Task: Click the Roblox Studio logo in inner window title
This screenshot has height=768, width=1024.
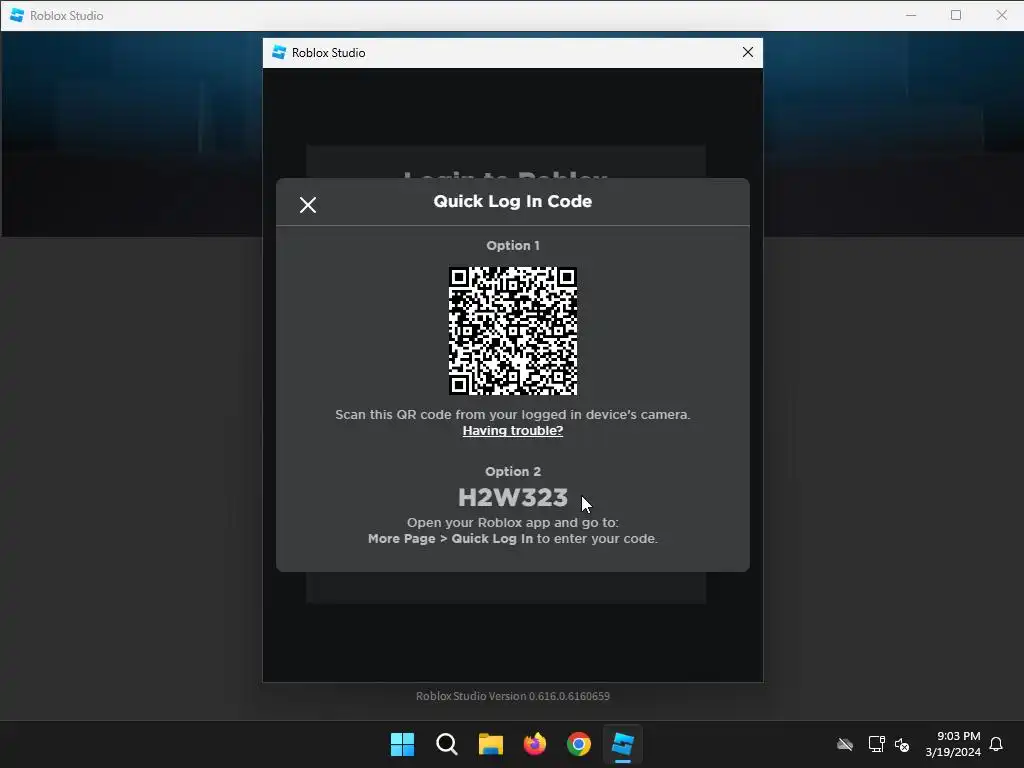Action: coord(280,52)
